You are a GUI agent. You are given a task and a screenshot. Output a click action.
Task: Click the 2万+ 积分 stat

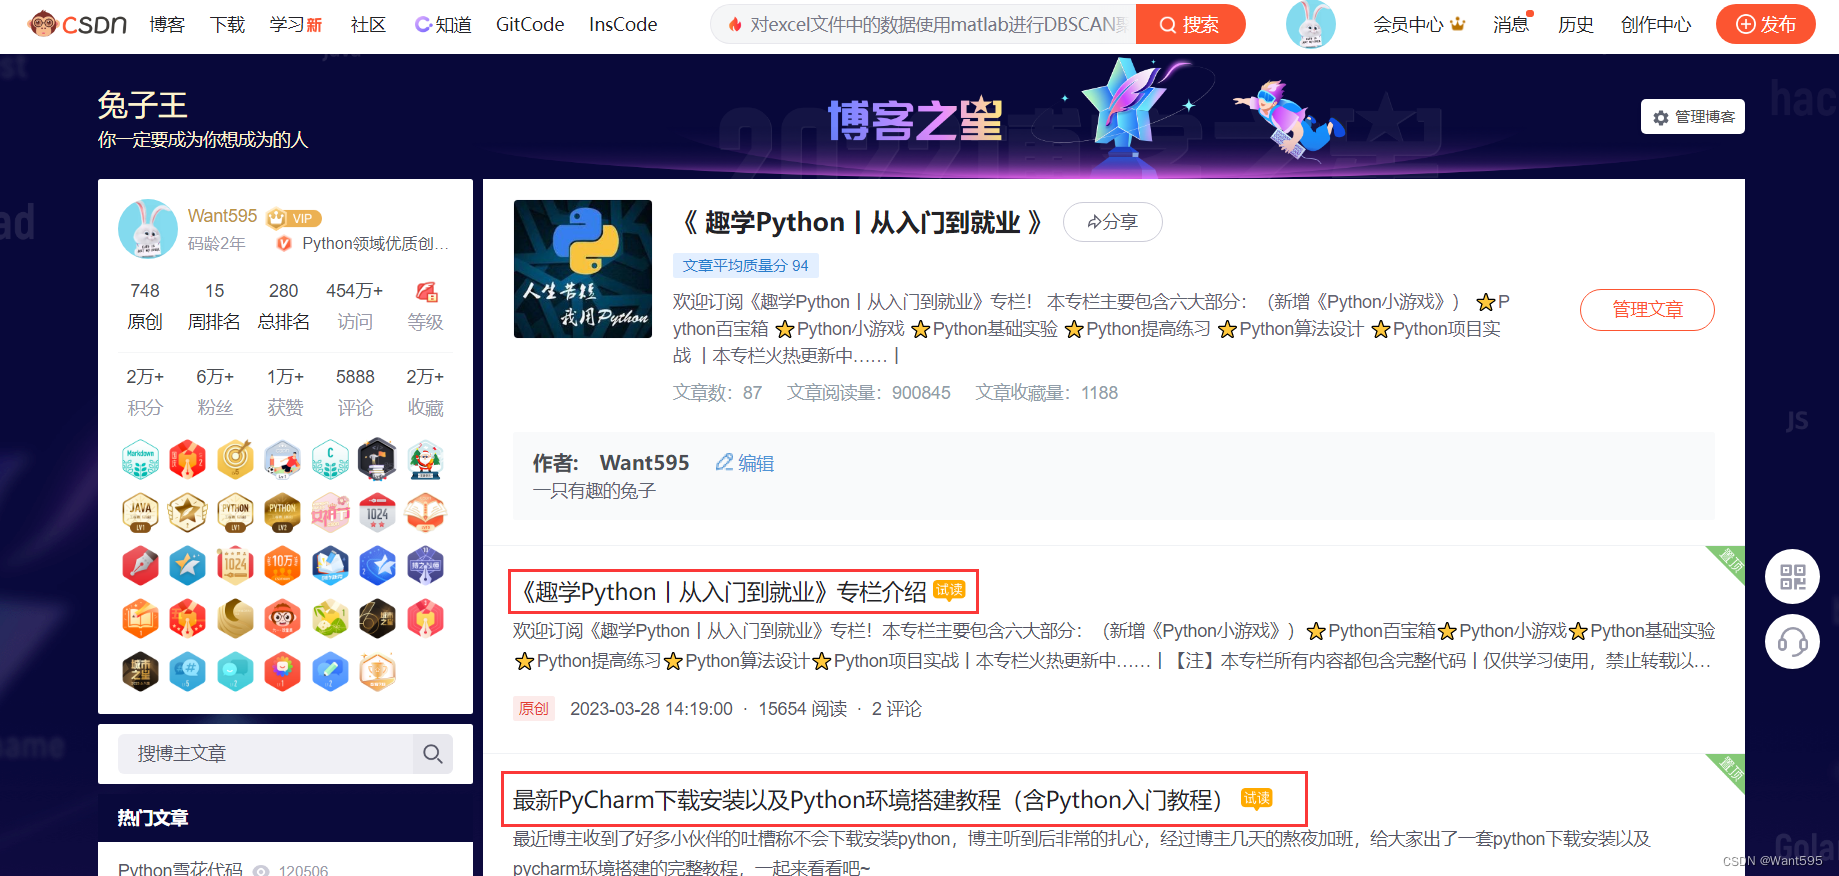click(145, 392)
